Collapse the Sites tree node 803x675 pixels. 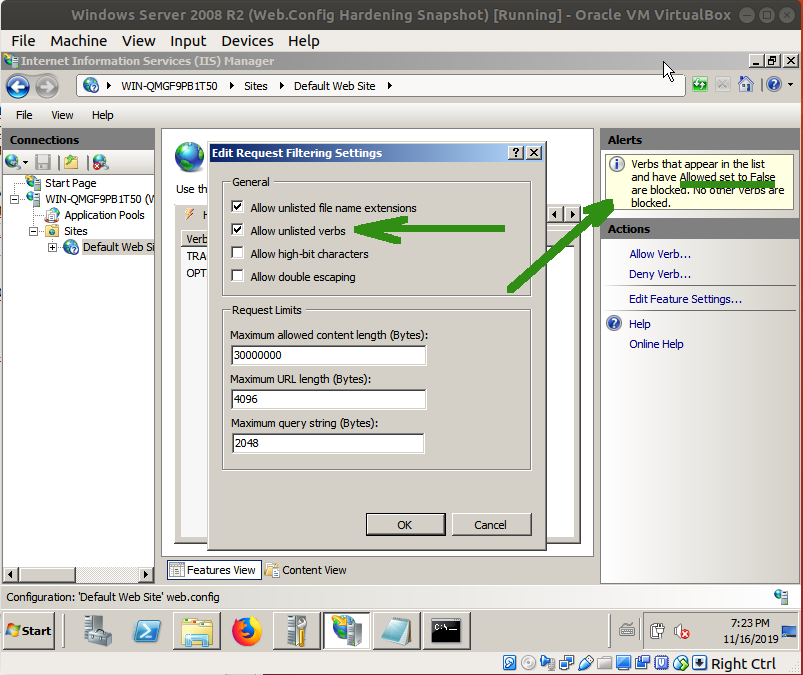pyautogui.click(x=34, y=231)
